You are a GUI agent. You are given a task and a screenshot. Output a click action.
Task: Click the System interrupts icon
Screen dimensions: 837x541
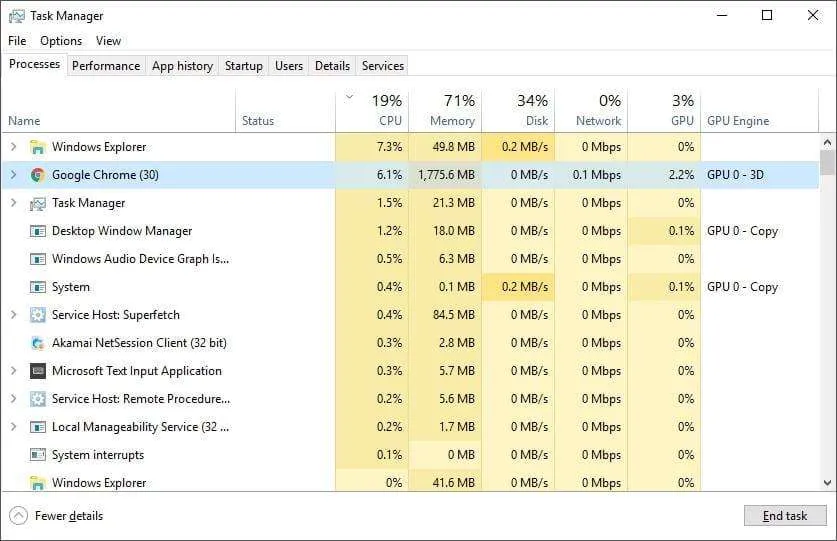[37, 455]
